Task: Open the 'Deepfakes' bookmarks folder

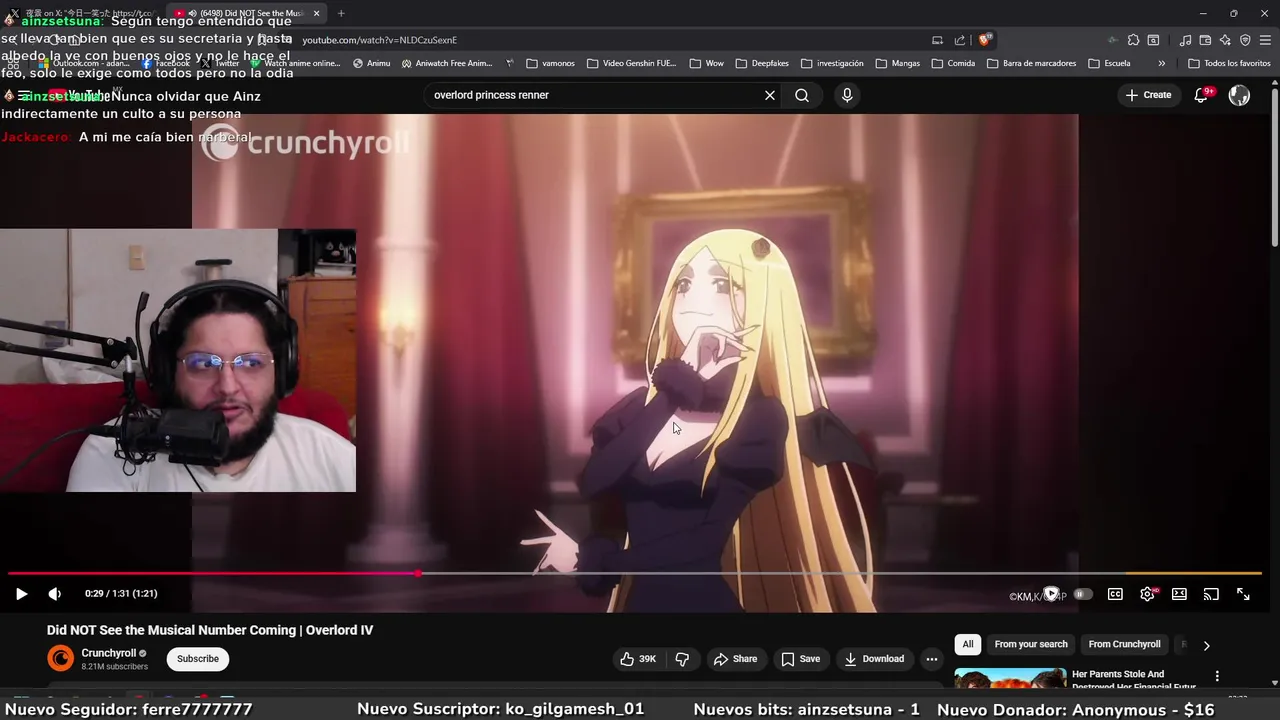Action: 763,63
